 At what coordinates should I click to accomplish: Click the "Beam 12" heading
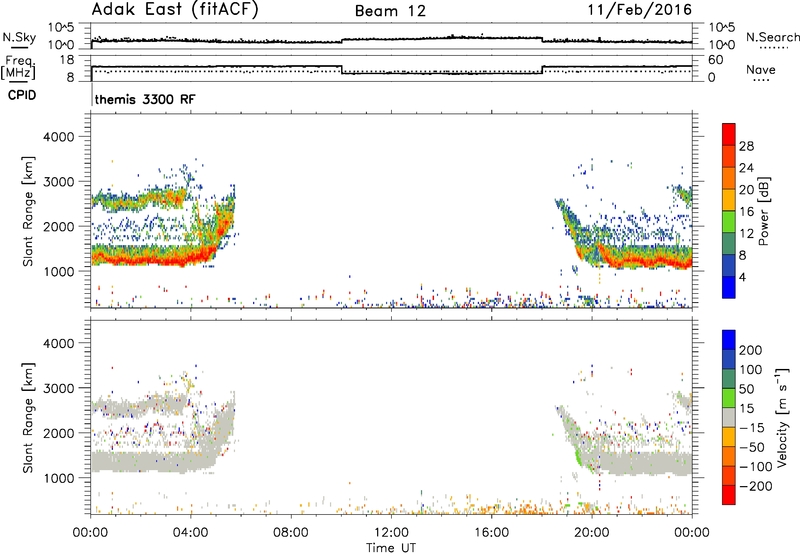(x=390, y=11)
